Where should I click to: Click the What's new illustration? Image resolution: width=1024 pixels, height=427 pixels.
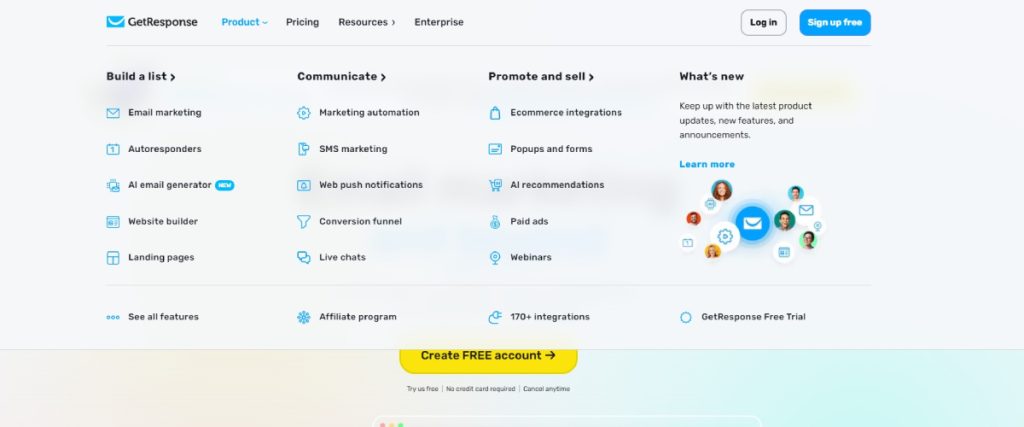(x=752, y=222)
